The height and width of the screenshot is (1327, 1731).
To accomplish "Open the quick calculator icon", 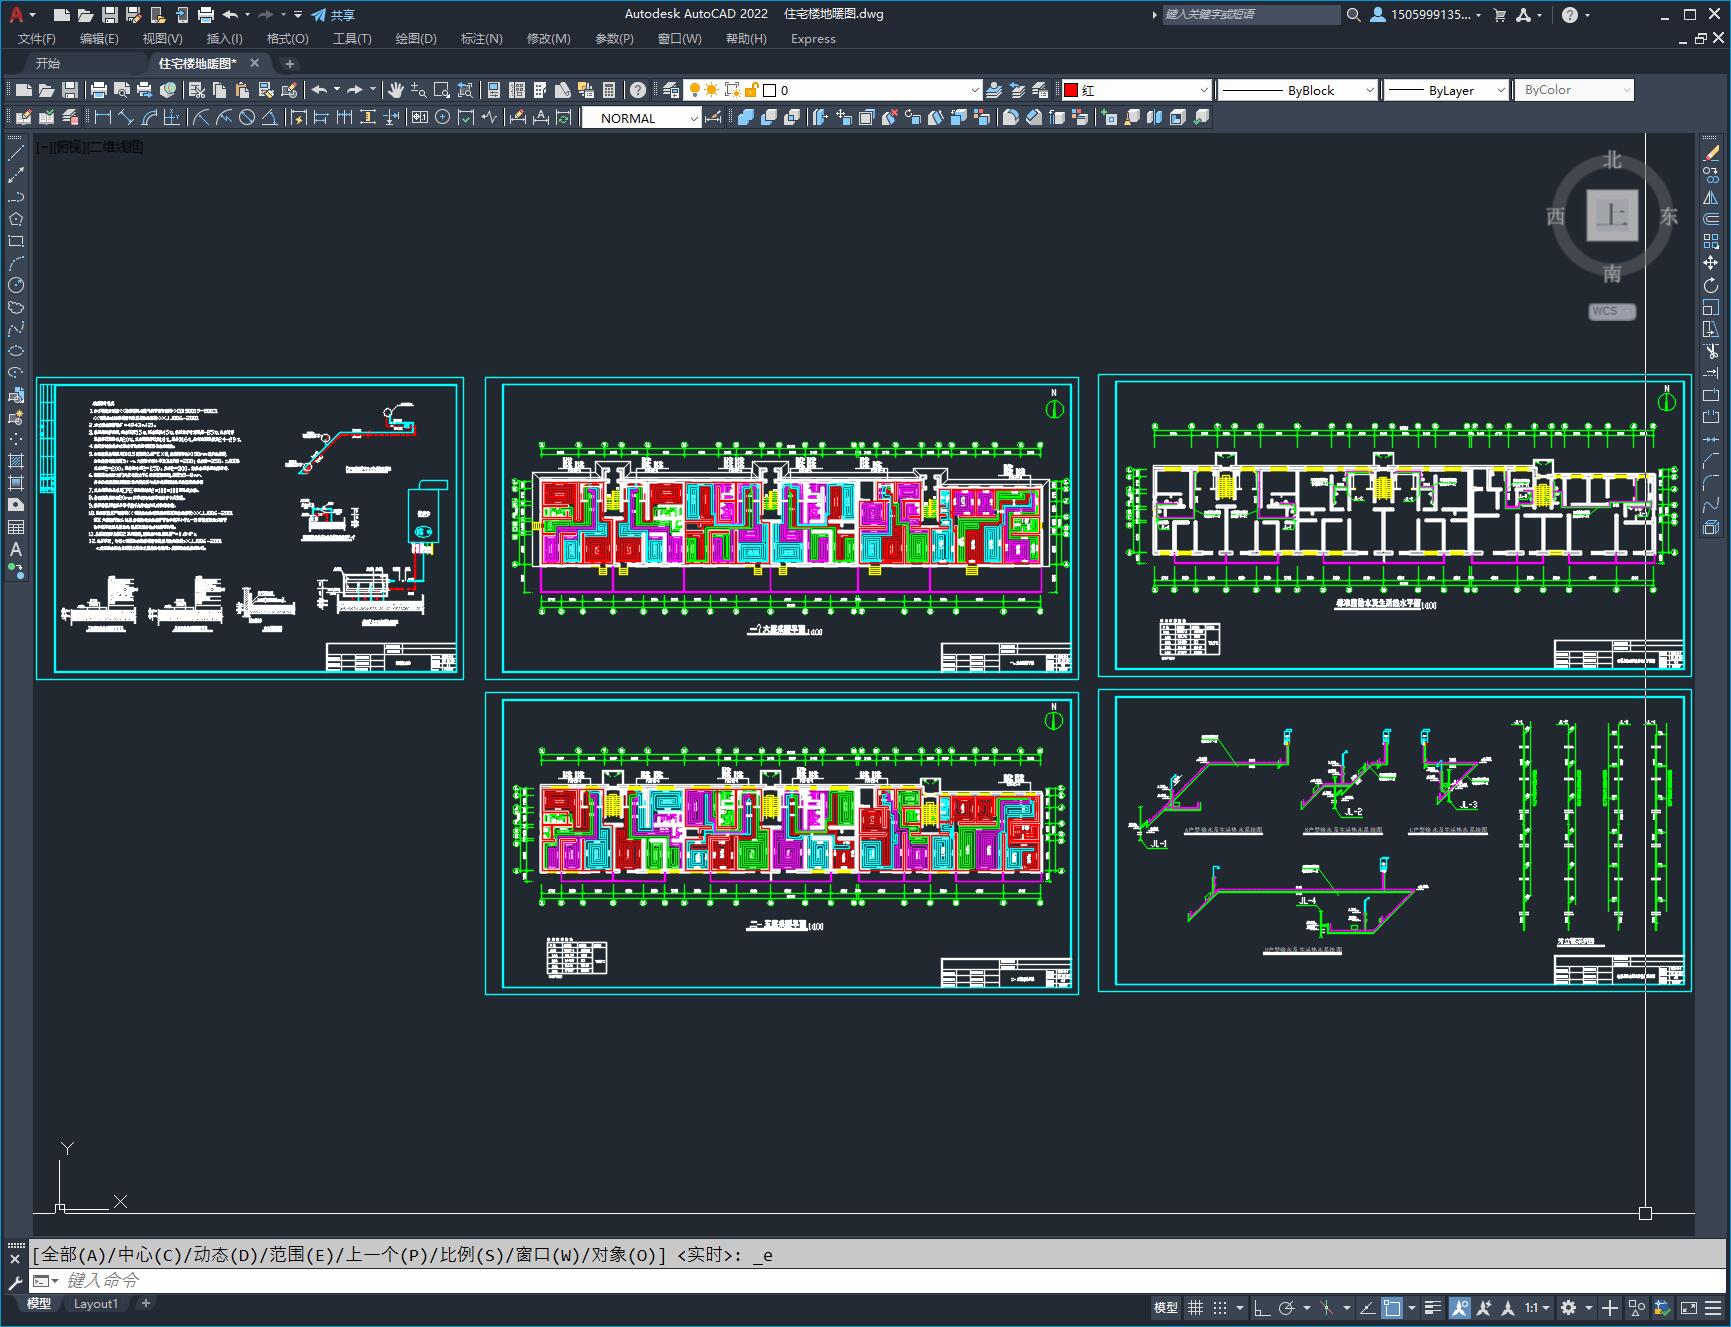I will tap(609, 90).
